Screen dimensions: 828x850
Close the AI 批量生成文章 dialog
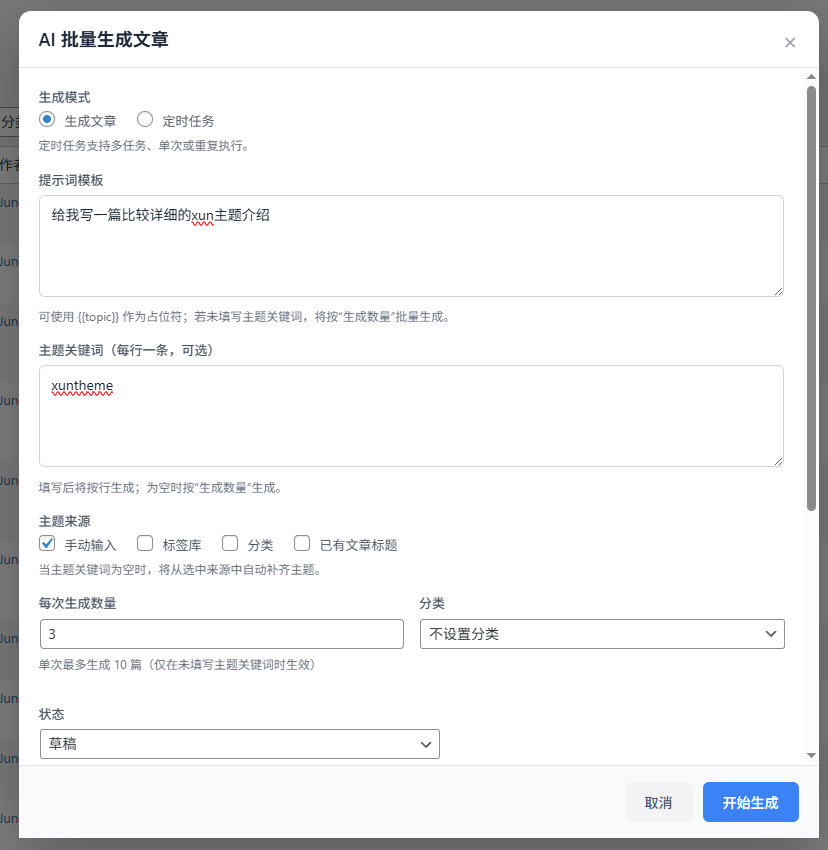coord(790,42)
